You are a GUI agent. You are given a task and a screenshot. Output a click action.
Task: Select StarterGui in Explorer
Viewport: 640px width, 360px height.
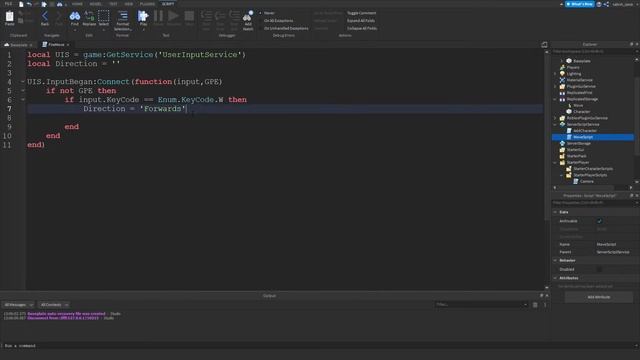coord(575,150)
